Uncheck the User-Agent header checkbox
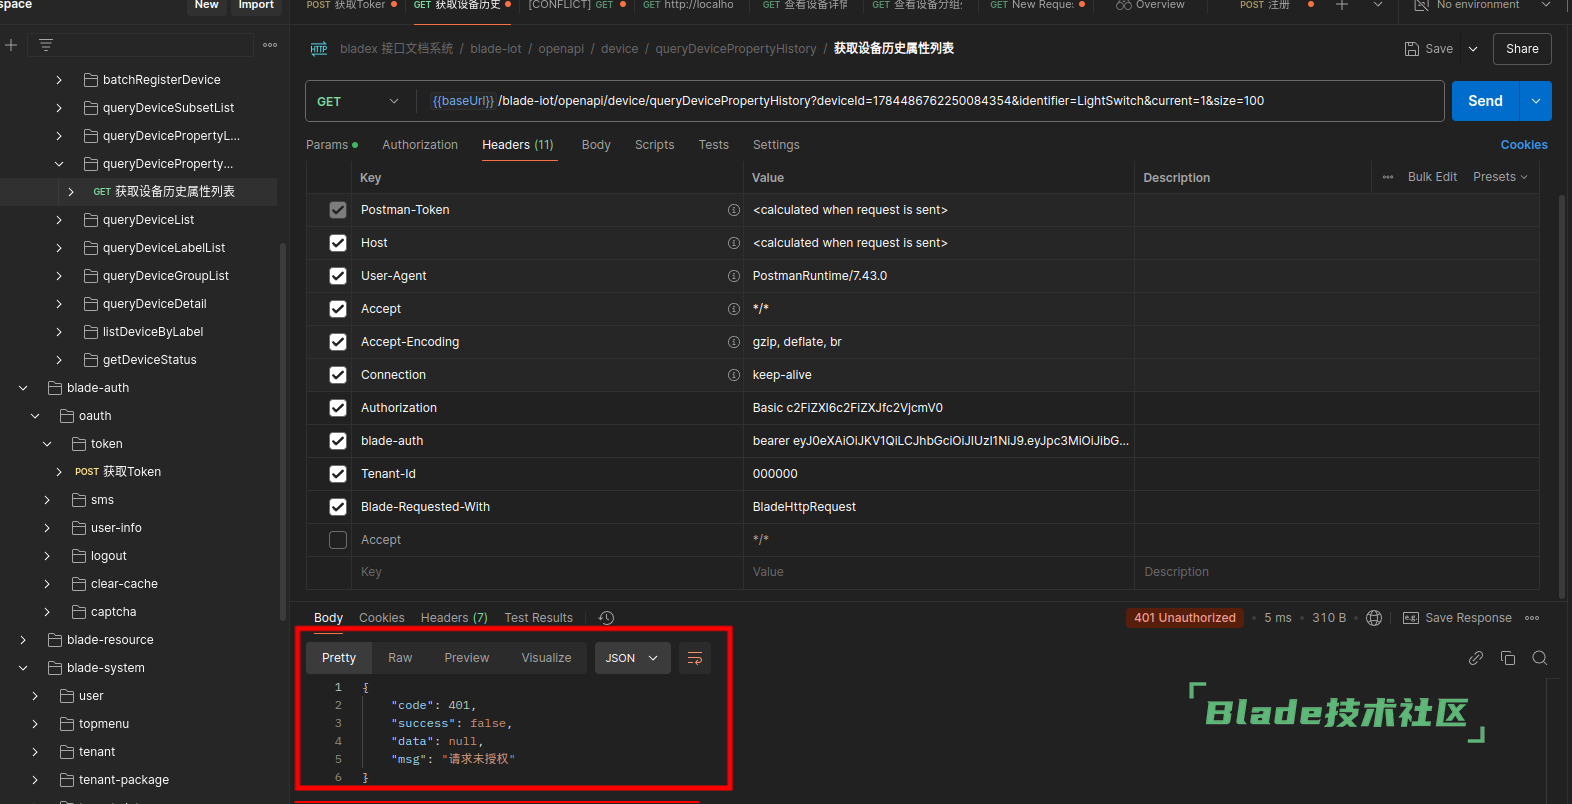The width and height of the screenshot is (1572, 804). 338,276
